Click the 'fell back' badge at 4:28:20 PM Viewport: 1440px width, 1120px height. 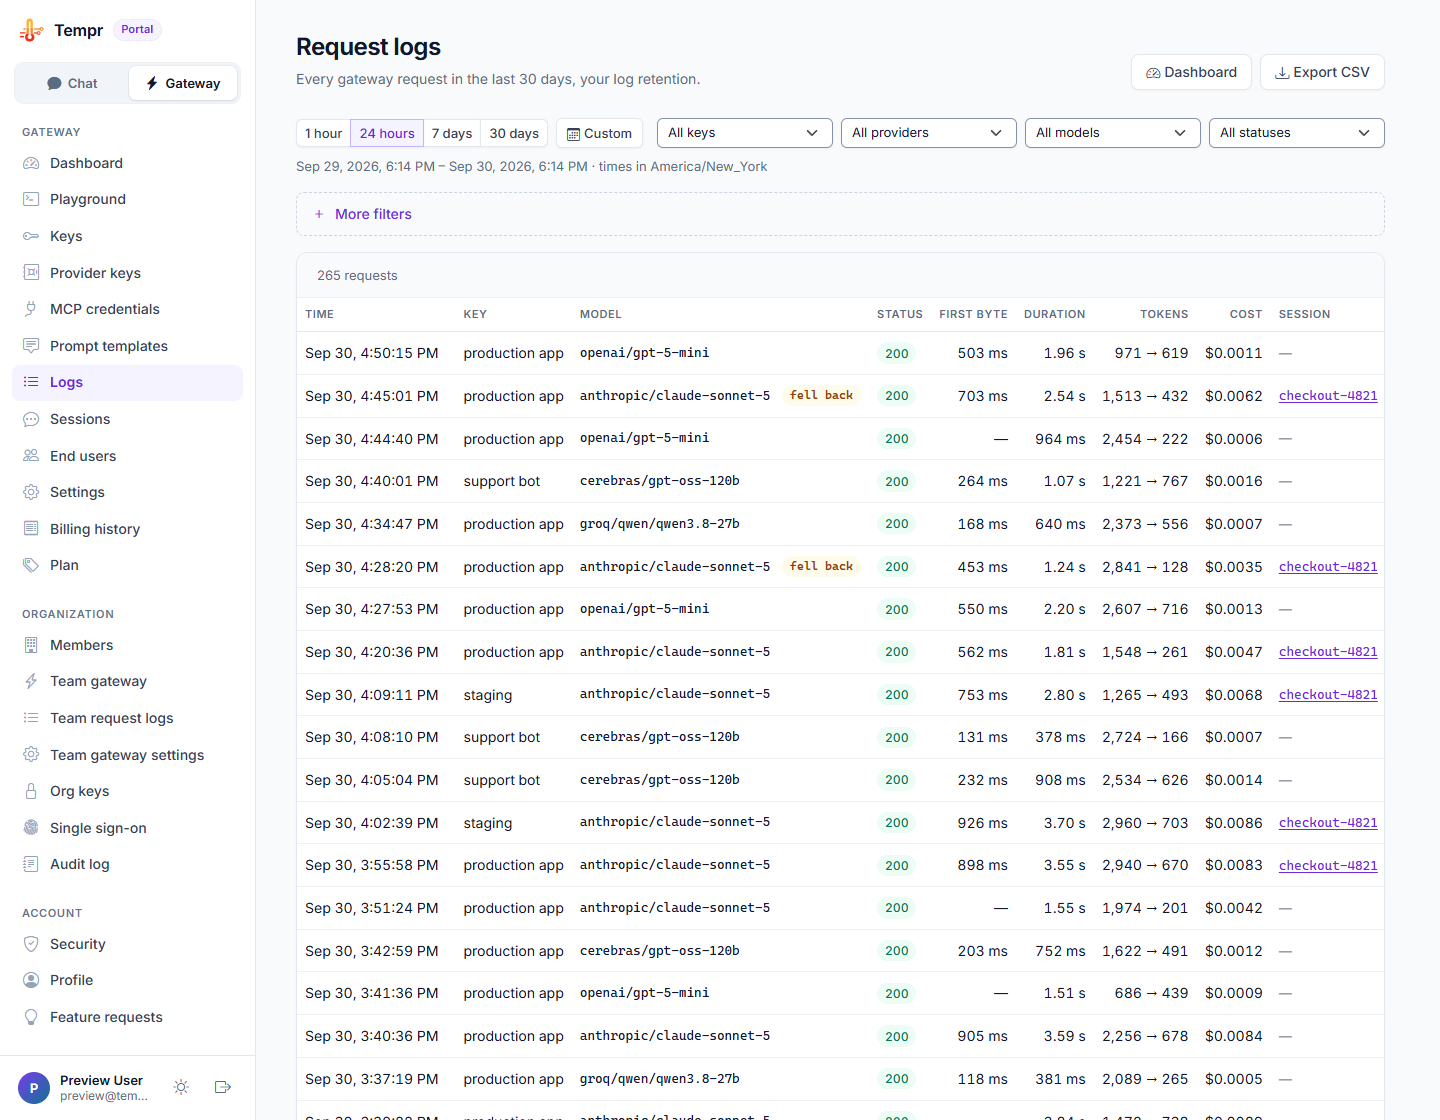pos(821,567)
